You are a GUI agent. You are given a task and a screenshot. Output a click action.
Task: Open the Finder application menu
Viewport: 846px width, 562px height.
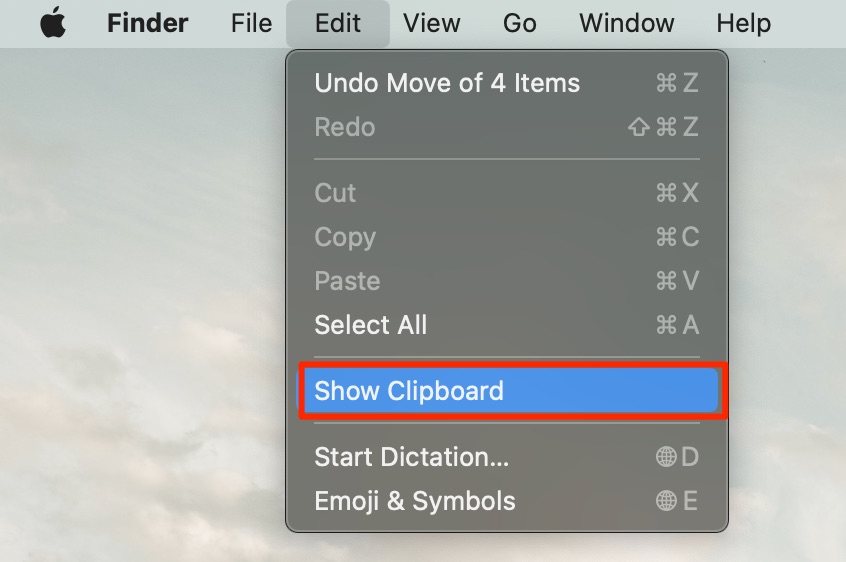147,23
